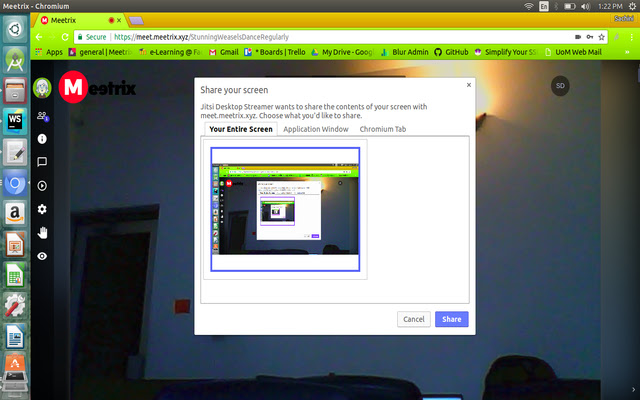Click the Chromium launcher icon
The height and width of the screenshot is (400, 640).
(15, 183)
